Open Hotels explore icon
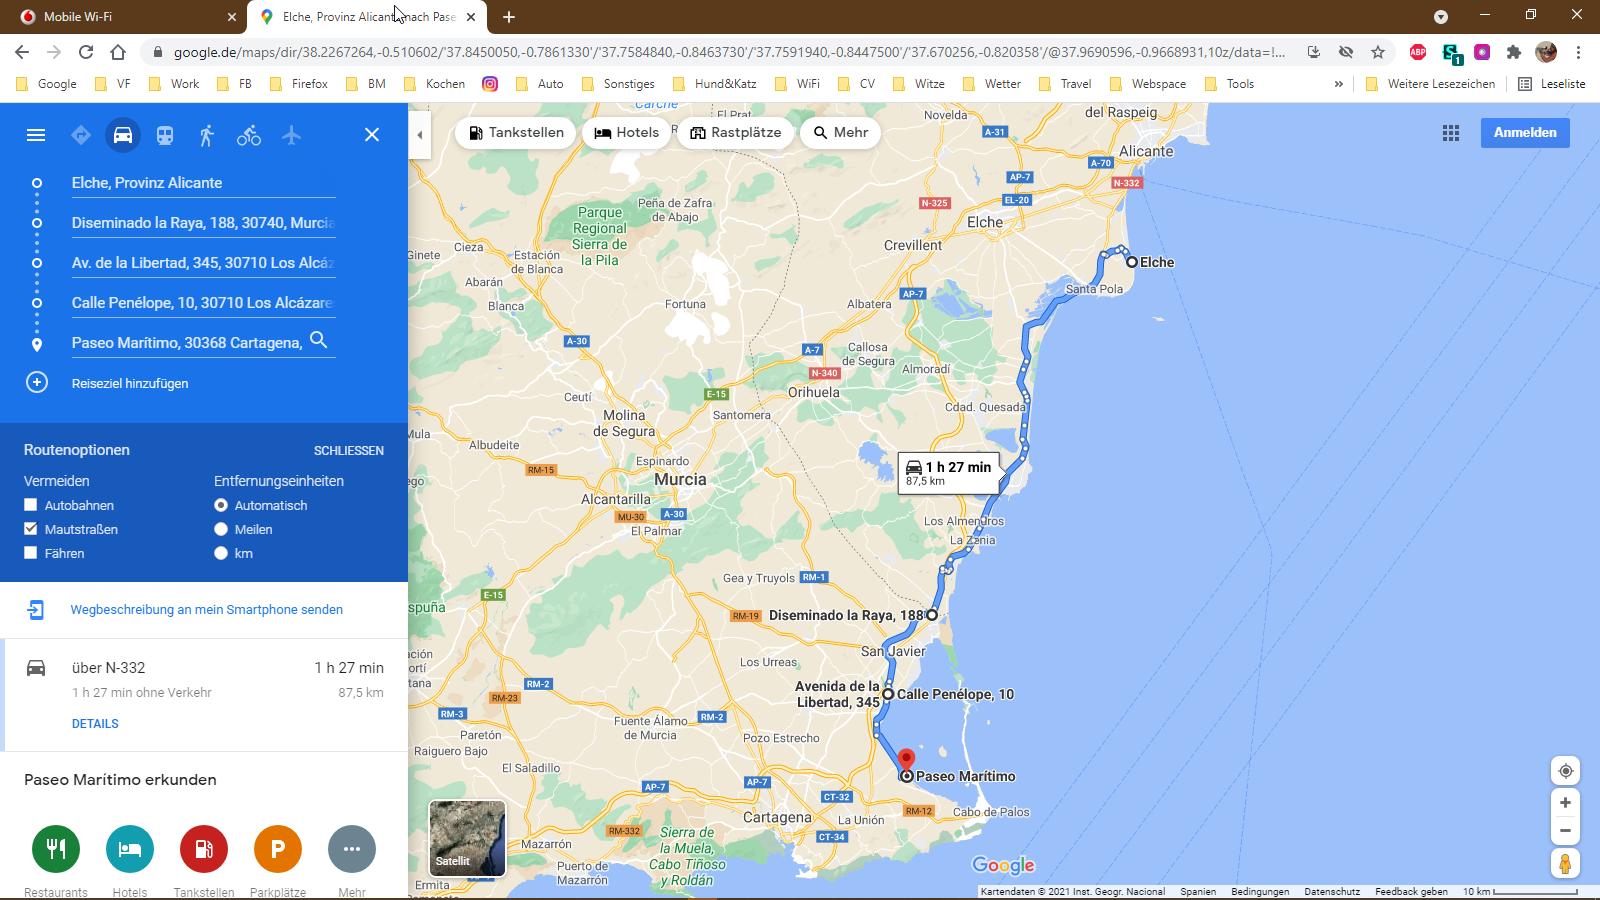 pyautogui.click(x=130, y=849)
